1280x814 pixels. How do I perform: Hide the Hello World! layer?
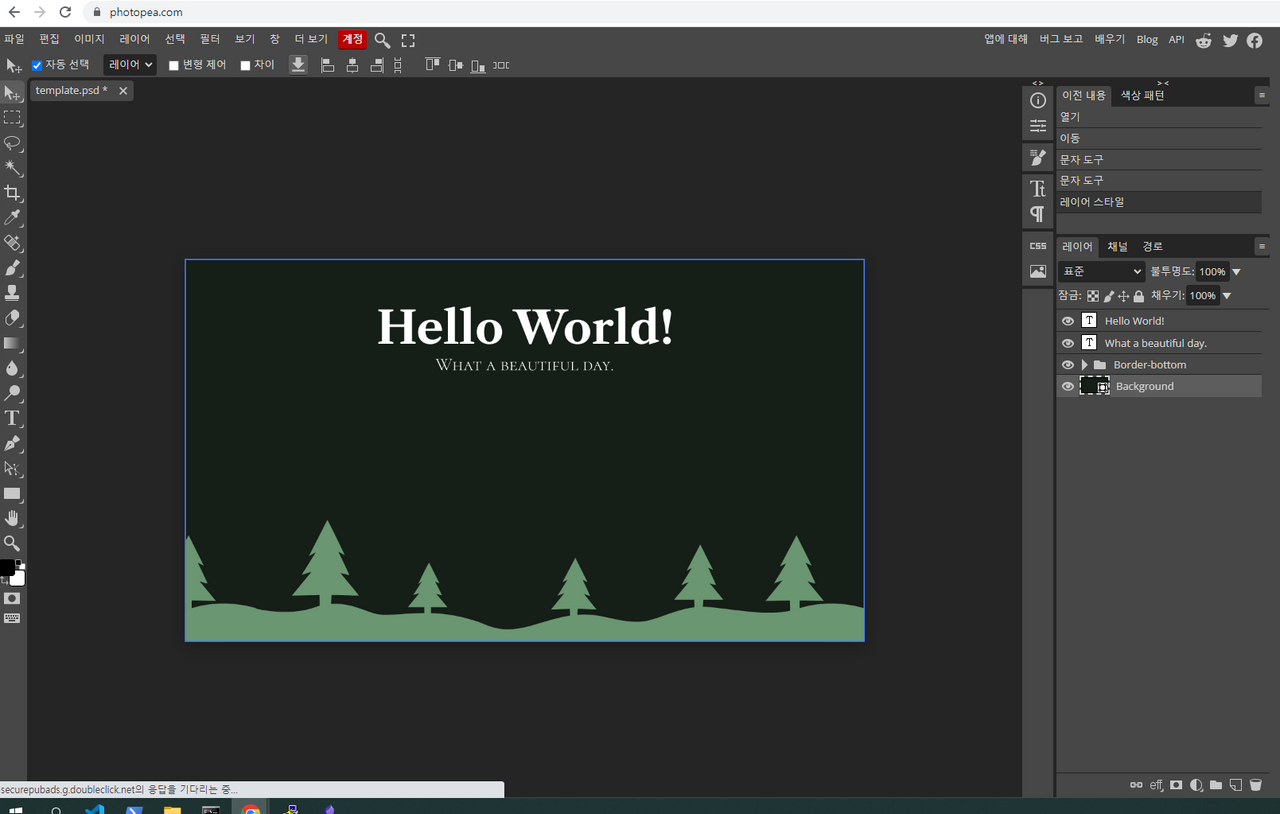tap(1068, 321)
